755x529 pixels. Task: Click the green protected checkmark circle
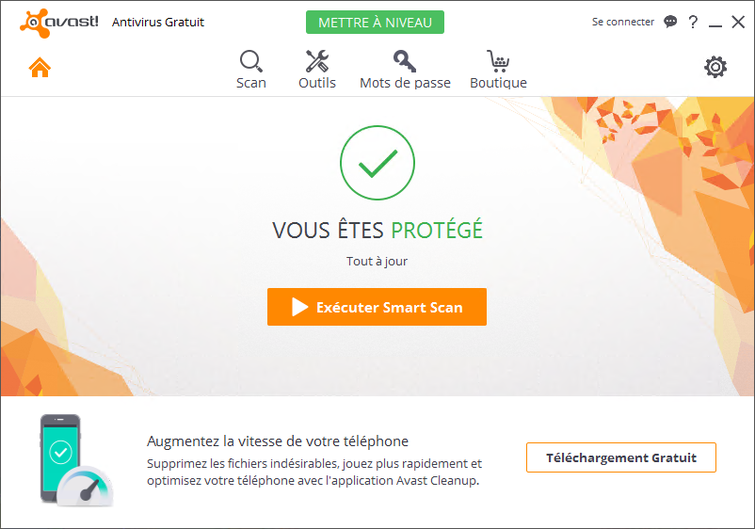[x=377, y=163]
